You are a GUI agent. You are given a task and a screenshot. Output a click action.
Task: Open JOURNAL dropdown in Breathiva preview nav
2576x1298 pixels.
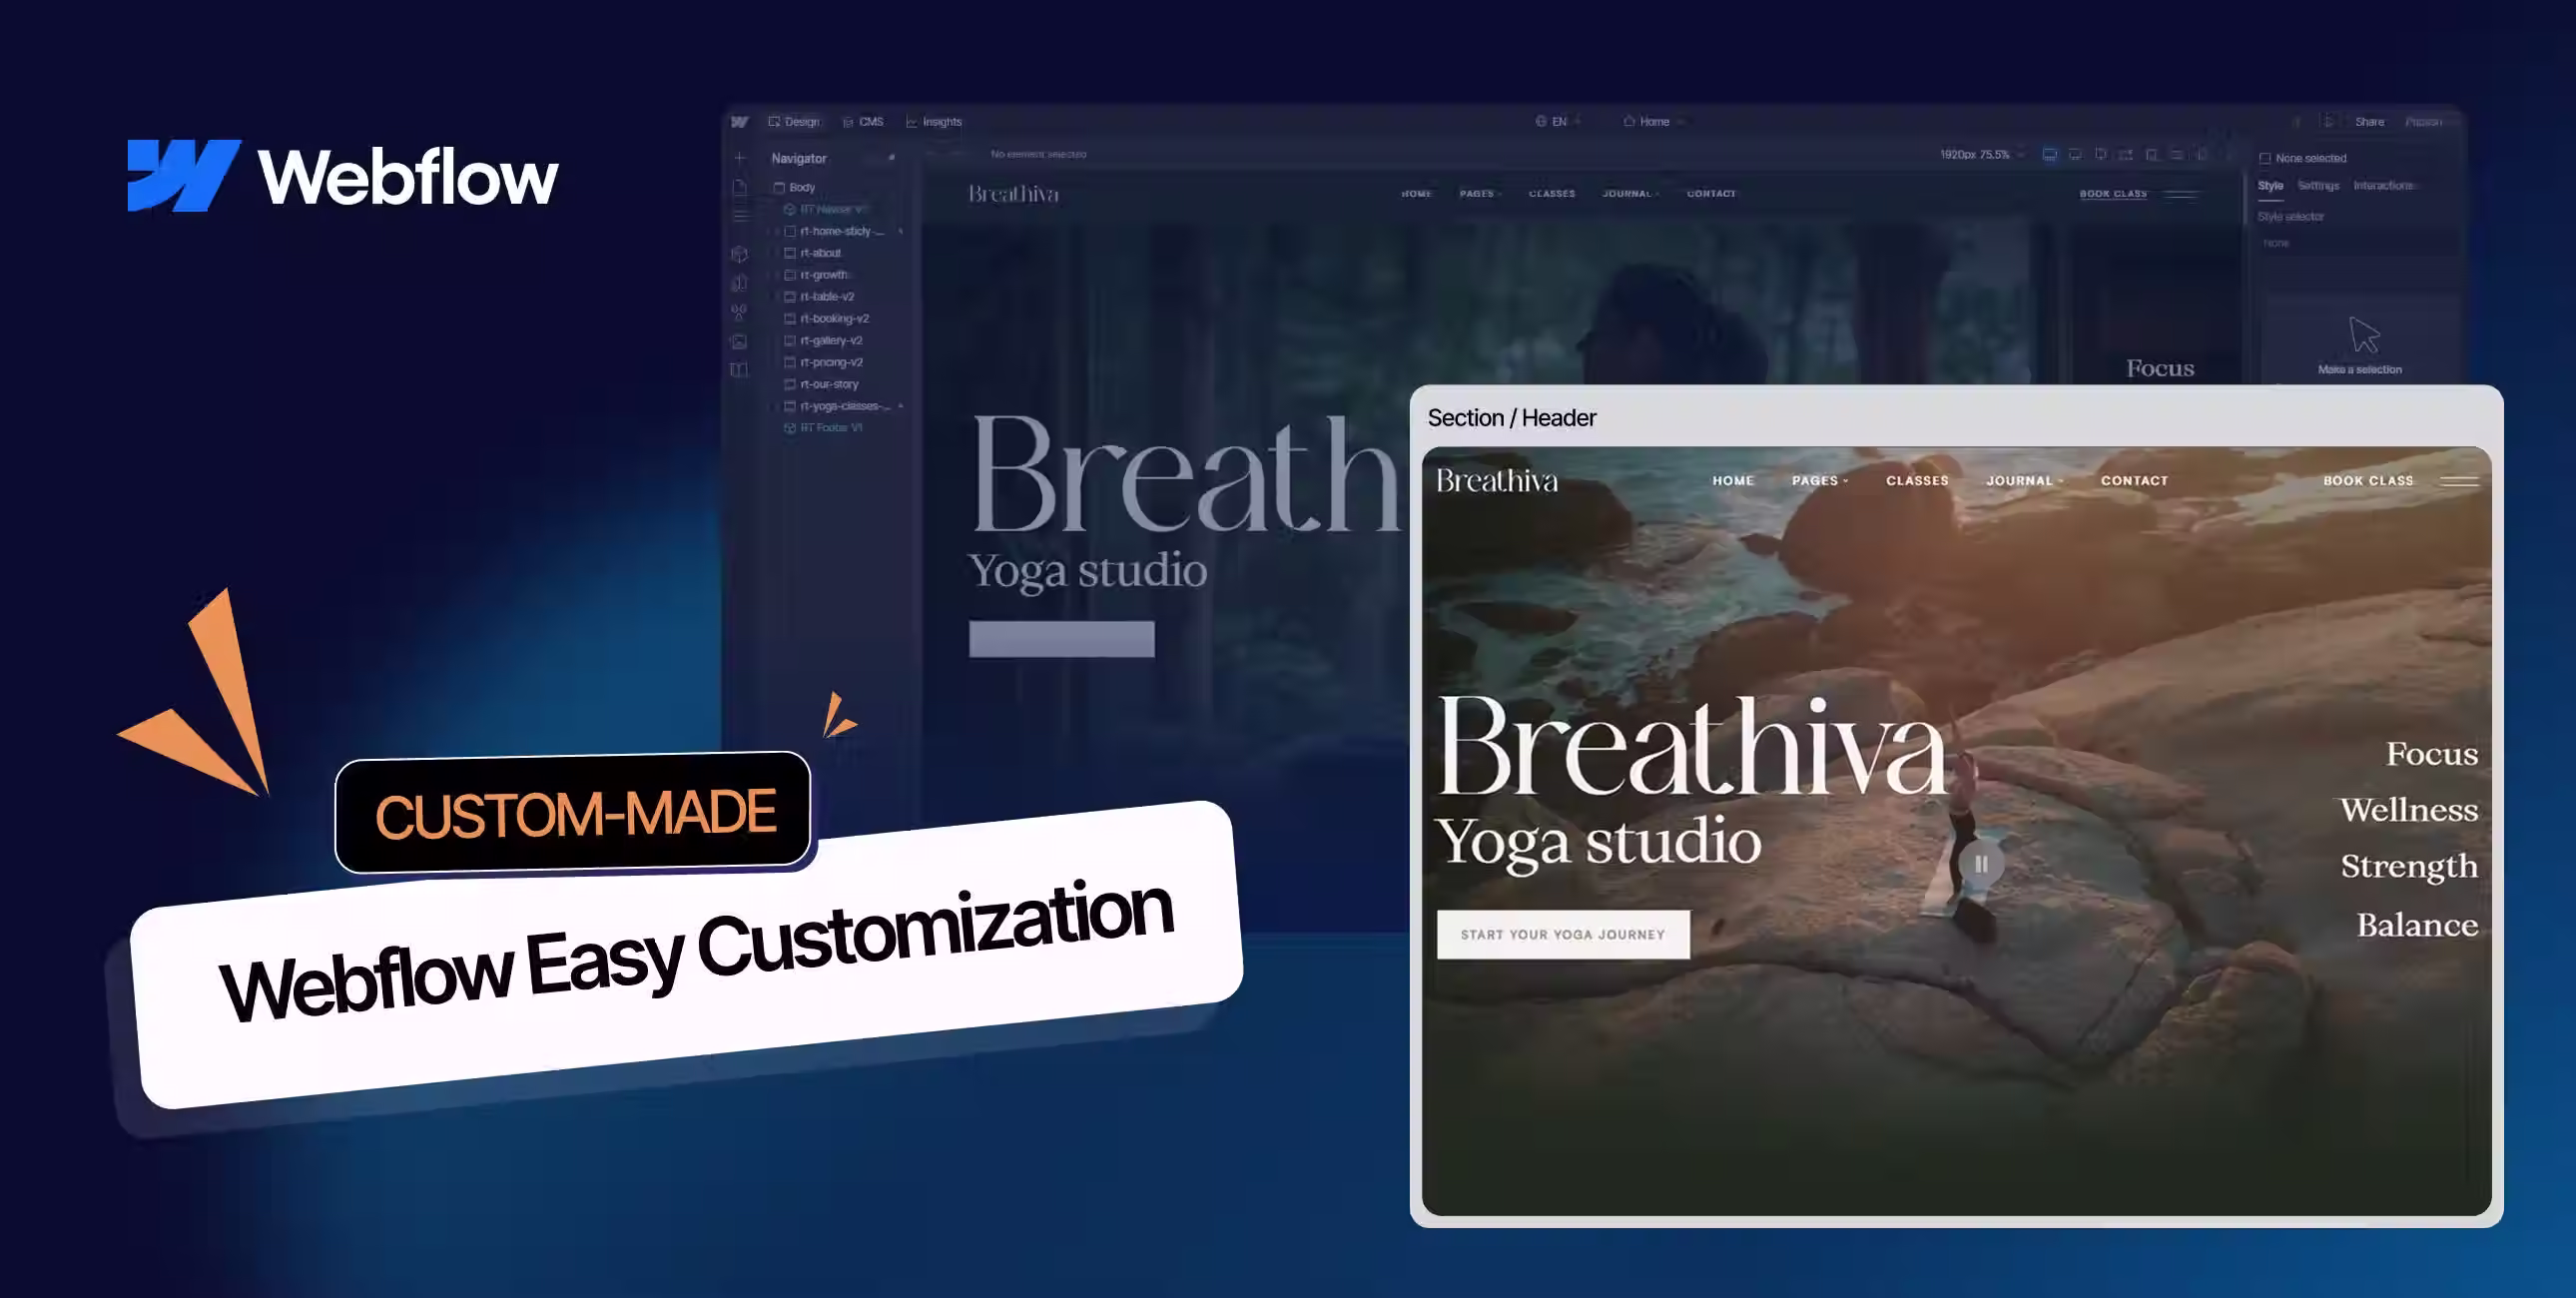(x=2024, y=481)
